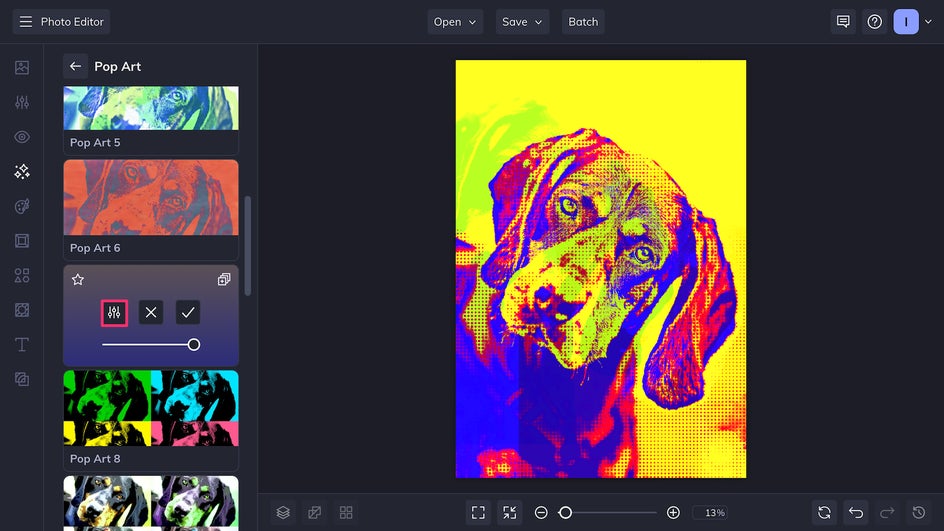
Task: Open the Overlays tool in sidebar
Action: [22, 310]
